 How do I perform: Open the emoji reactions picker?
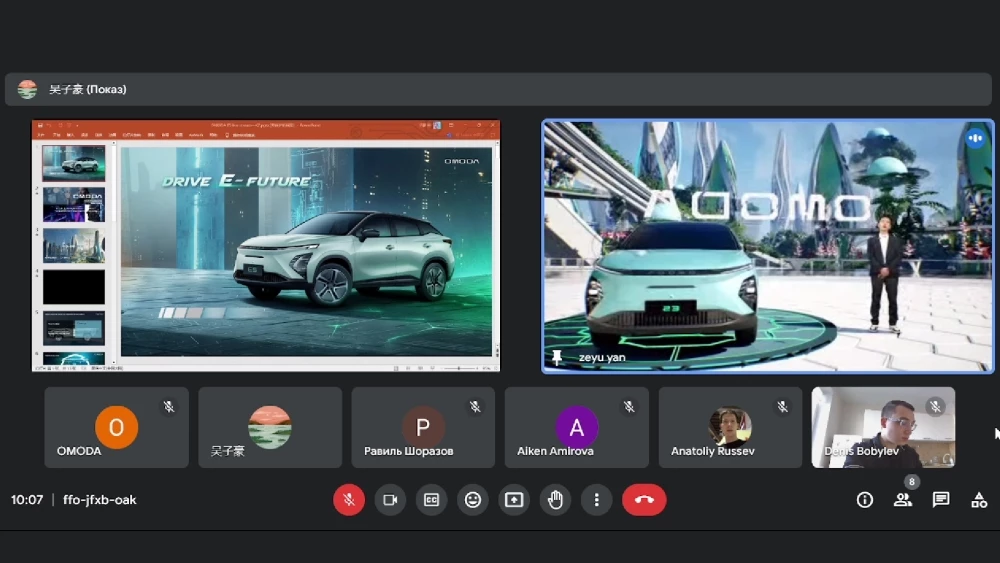473,500
